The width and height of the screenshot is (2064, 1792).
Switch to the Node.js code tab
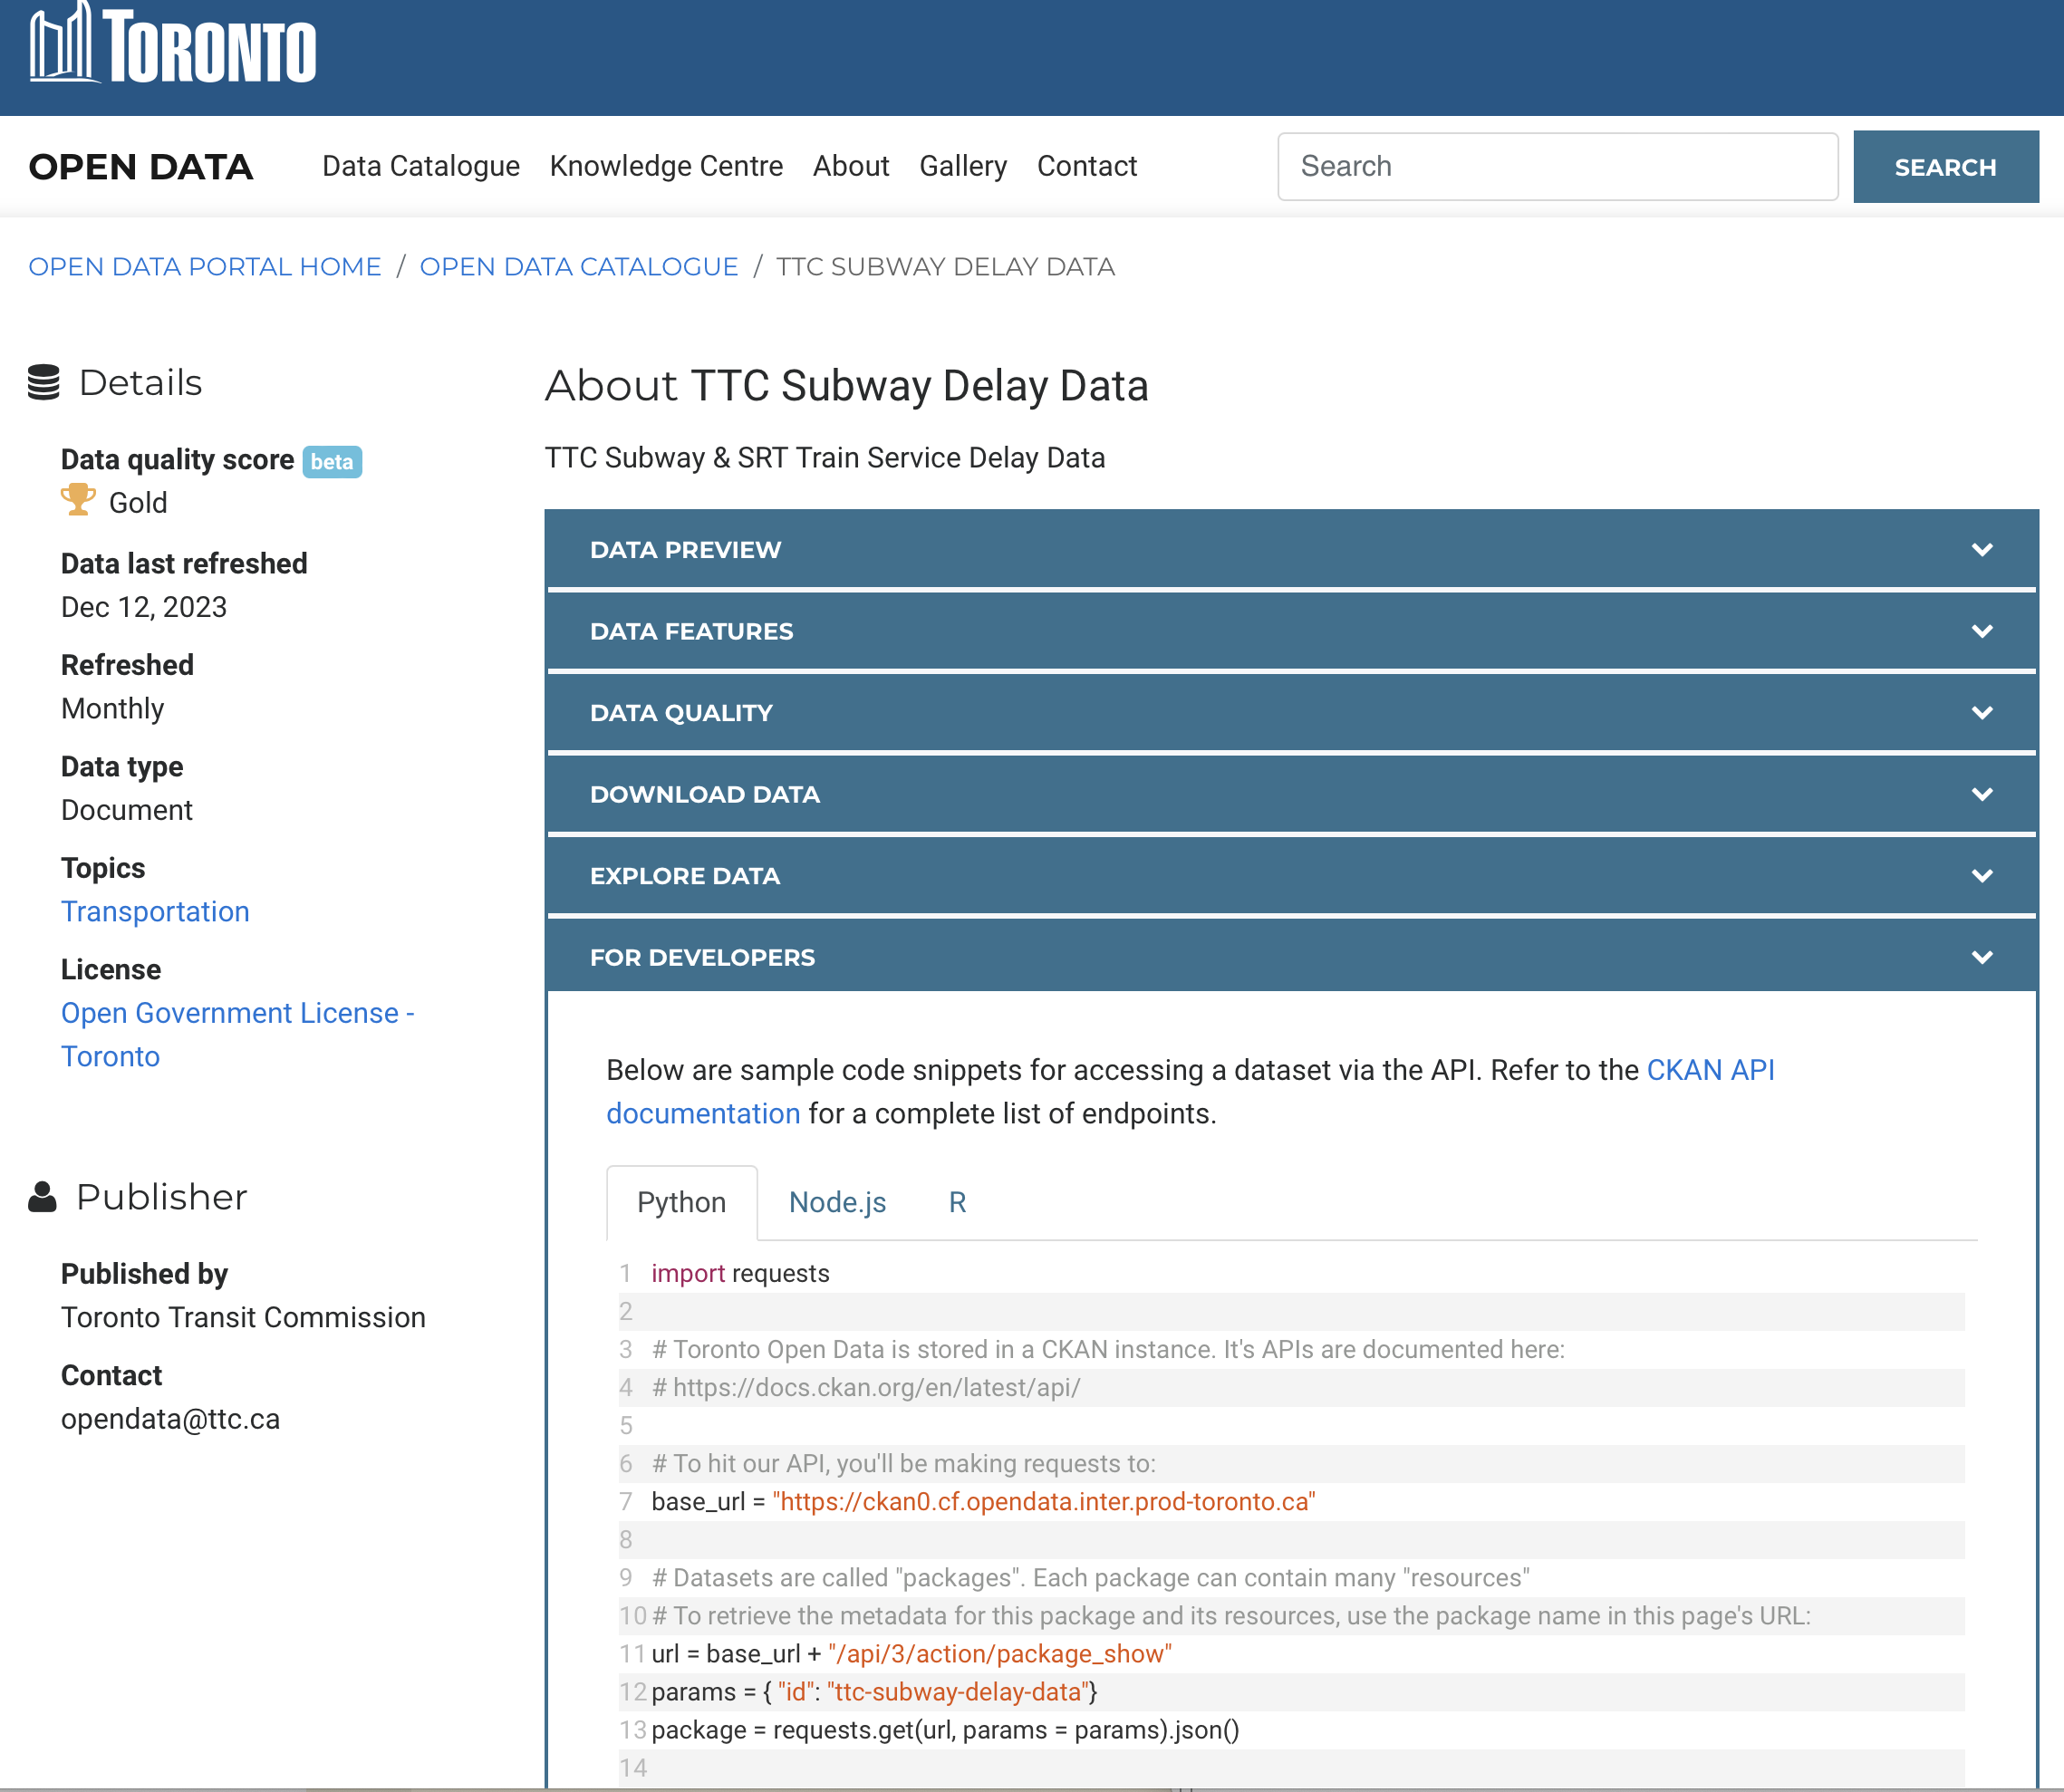point(838,1202)
